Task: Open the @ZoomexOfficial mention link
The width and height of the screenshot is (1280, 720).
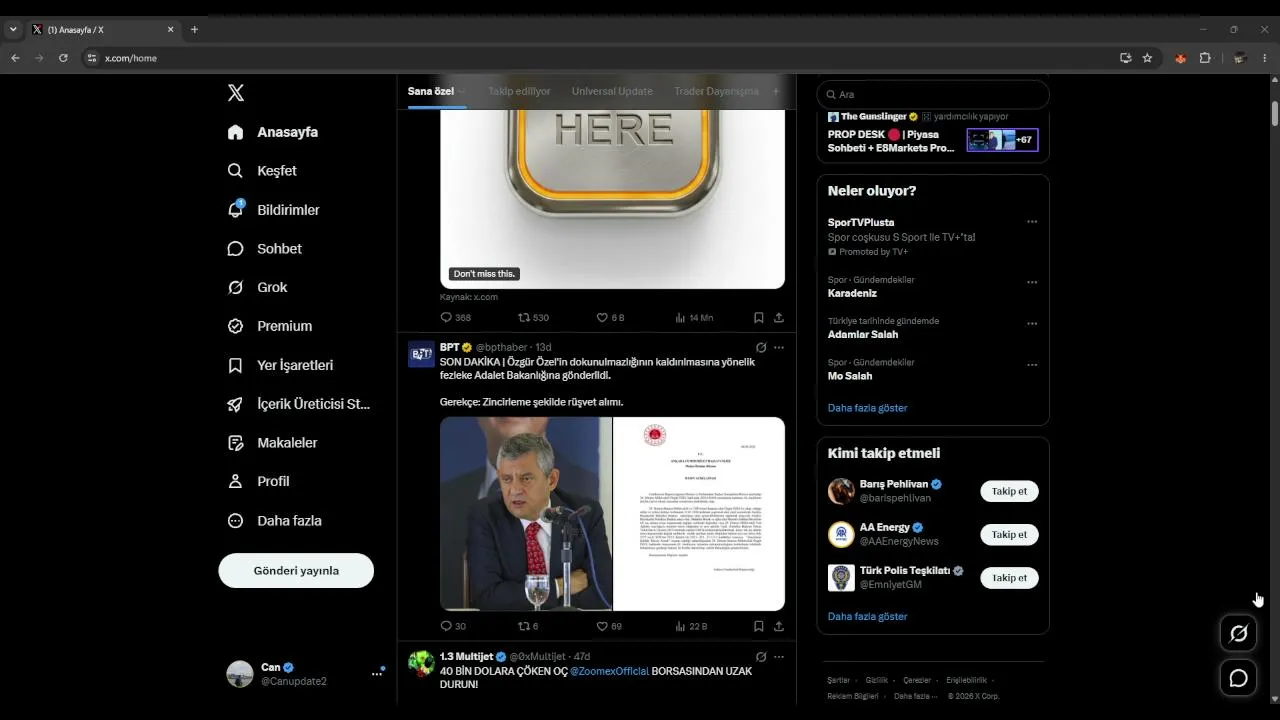Action: 610,671
